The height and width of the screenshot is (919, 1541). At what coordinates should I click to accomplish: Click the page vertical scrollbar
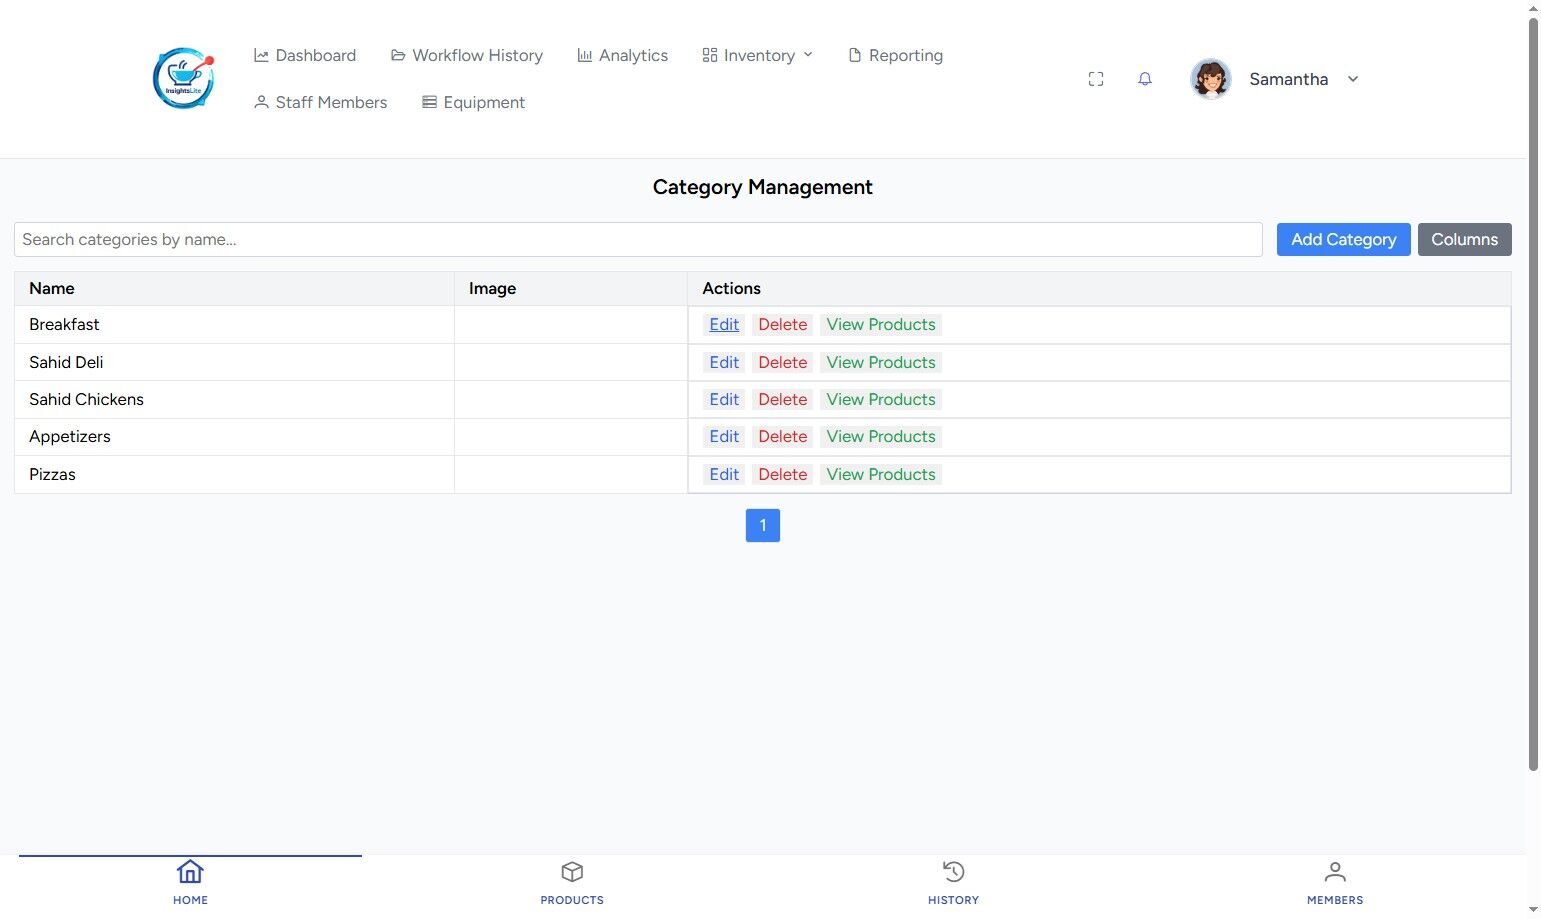1533,395
